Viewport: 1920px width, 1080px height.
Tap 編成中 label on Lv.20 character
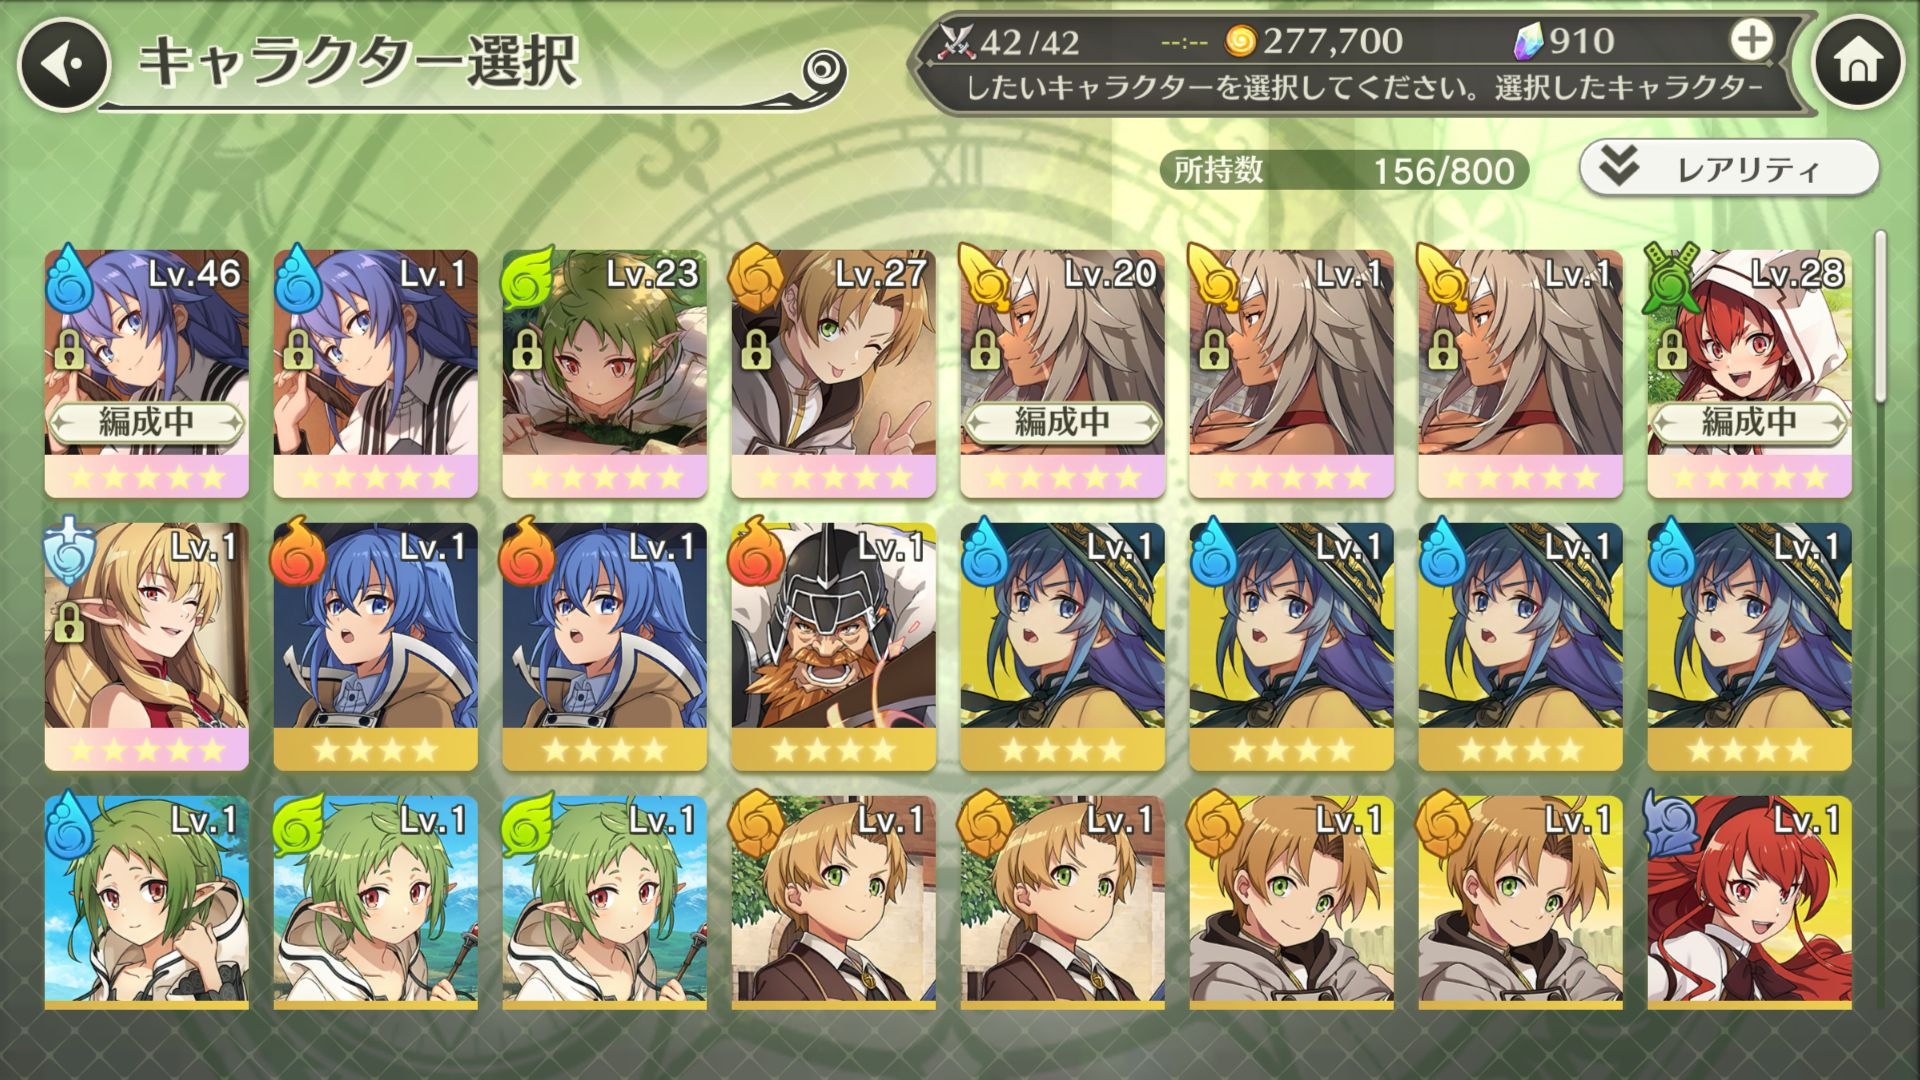[1062, 422]
